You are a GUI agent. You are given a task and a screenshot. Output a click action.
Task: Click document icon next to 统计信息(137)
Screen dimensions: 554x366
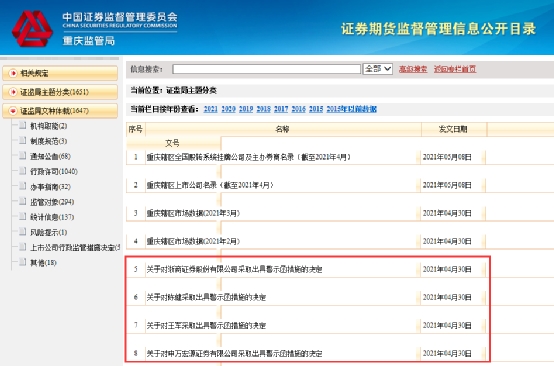(23, 217)
